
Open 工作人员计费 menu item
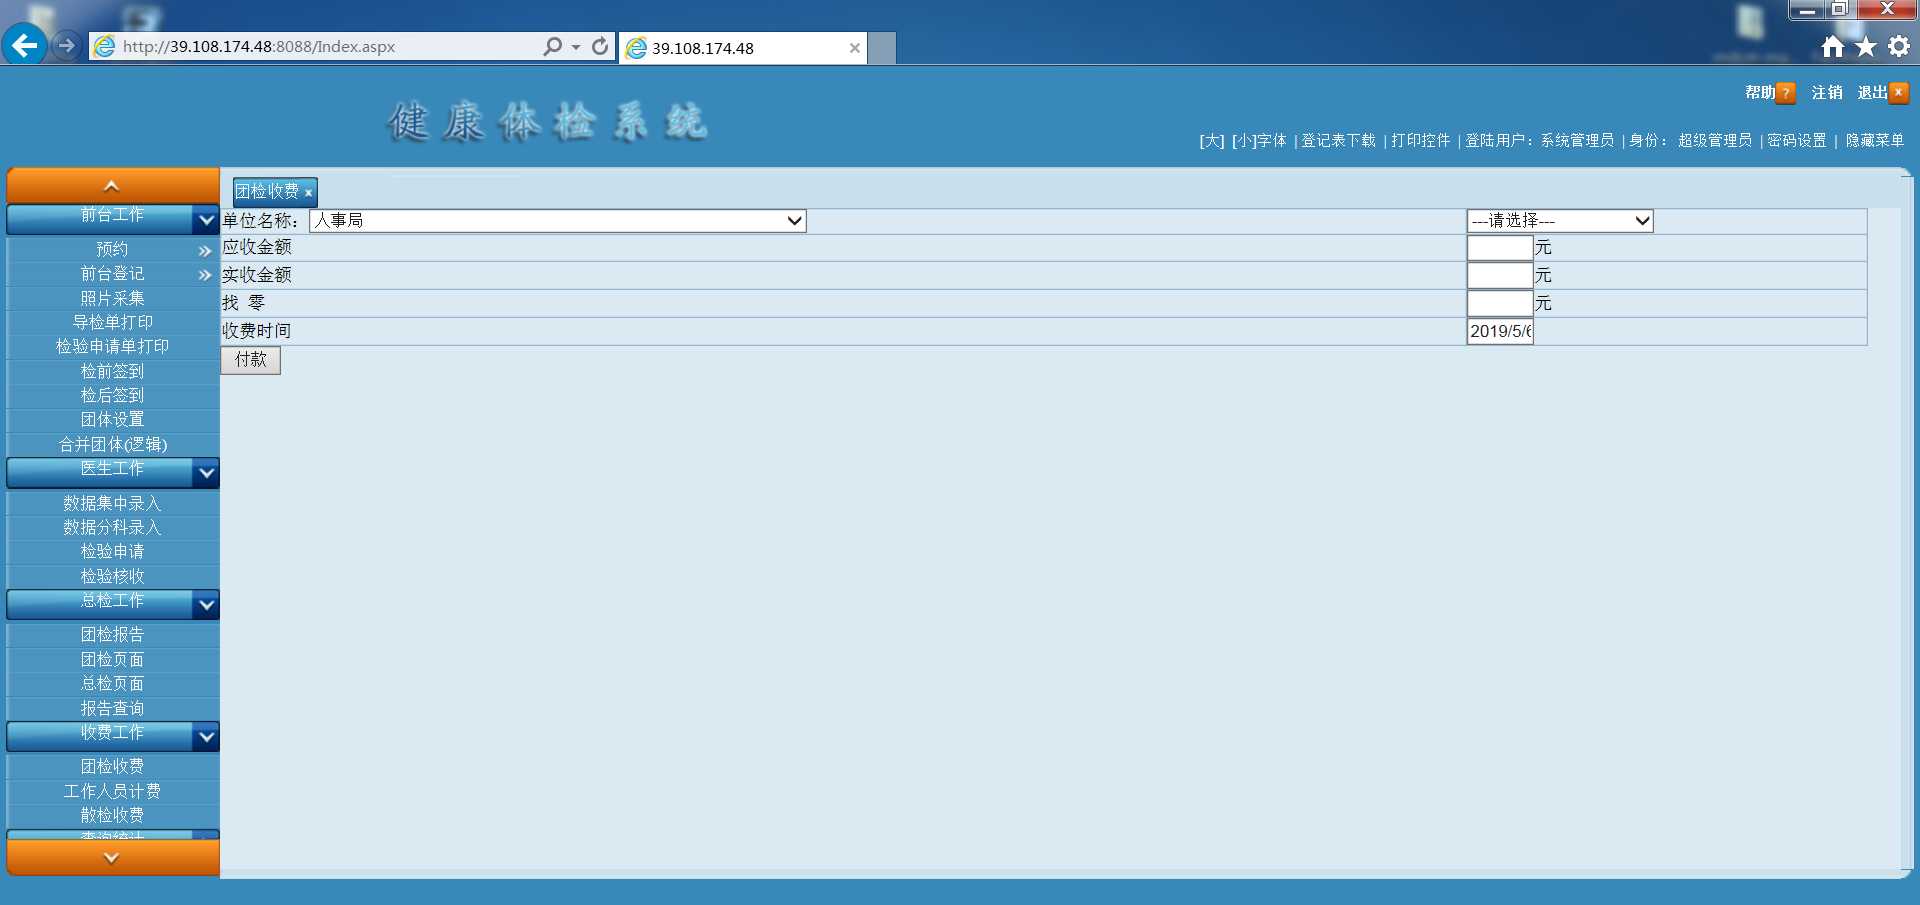(x=112, y=791)
